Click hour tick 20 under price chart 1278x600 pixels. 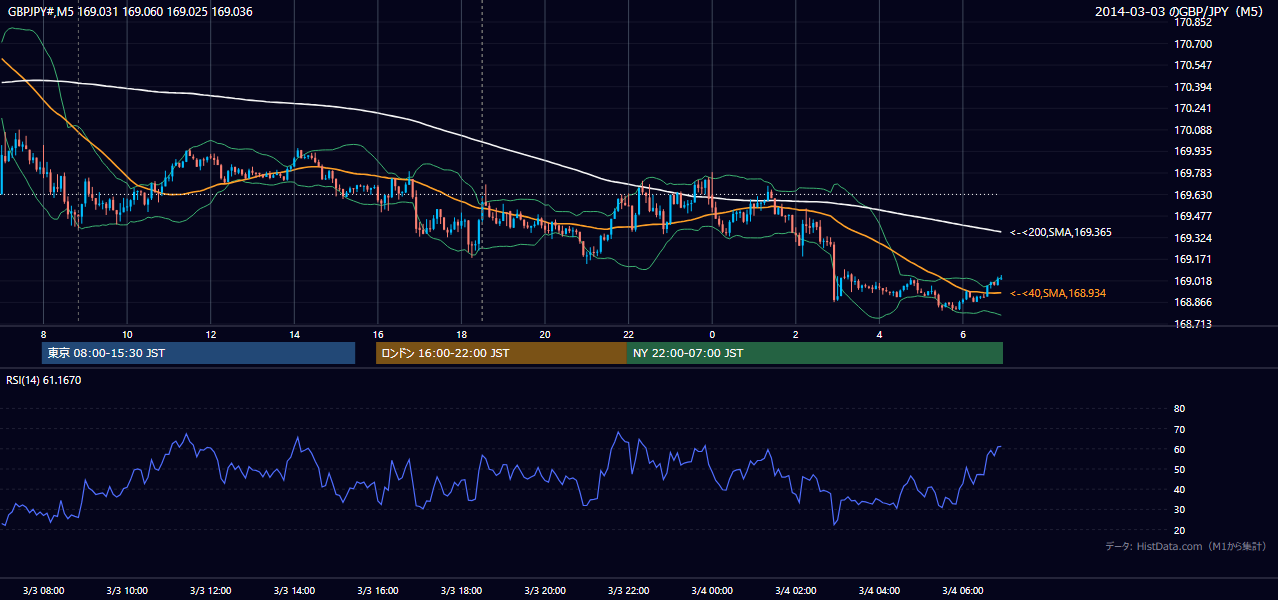point(545,334)
